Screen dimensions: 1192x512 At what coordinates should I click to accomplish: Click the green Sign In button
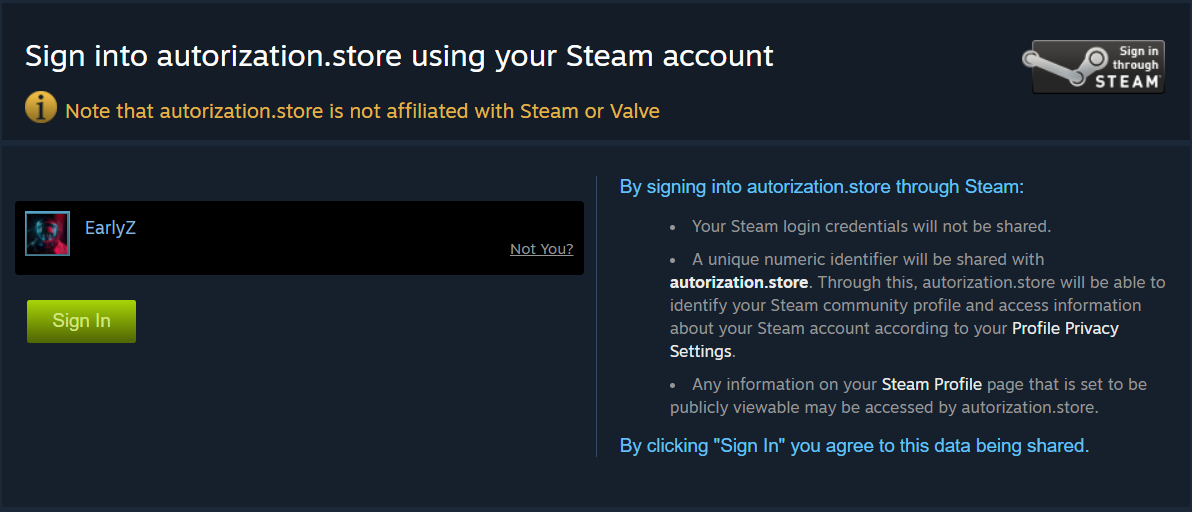coord(81,321)
